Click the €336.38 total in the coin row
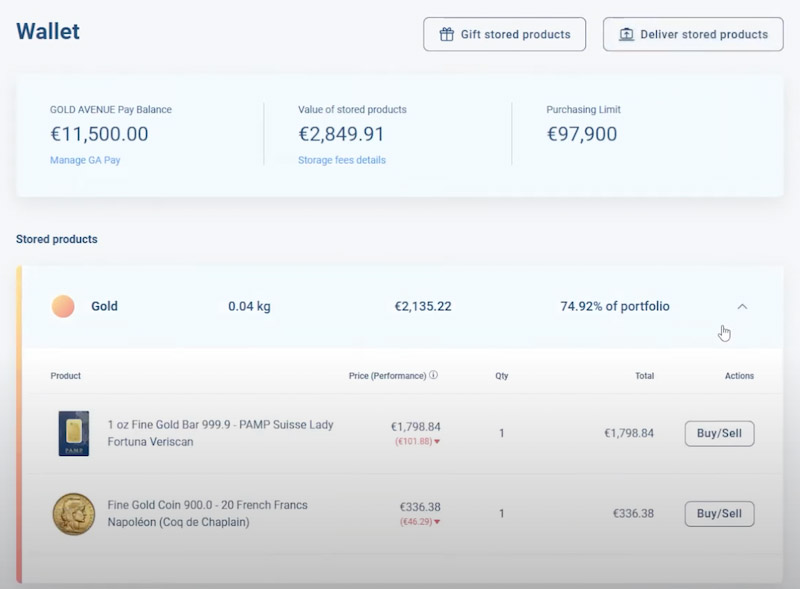The height and width of the screenshot is (589, 800). 633,513
